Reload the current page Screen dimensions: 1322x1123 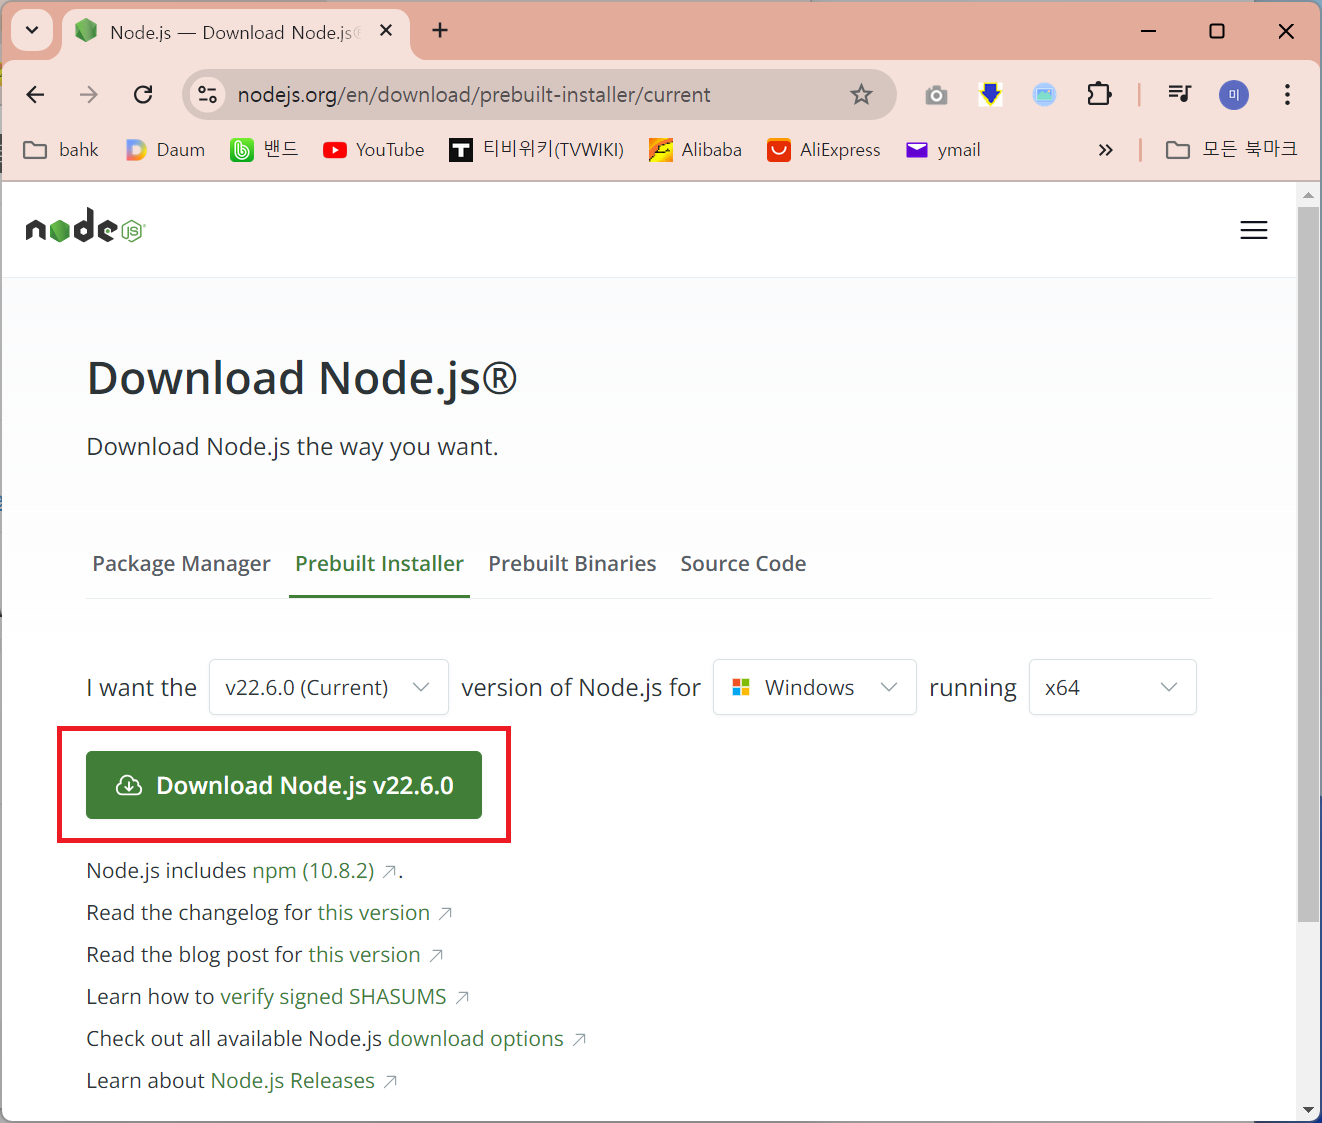pos(143,95)
